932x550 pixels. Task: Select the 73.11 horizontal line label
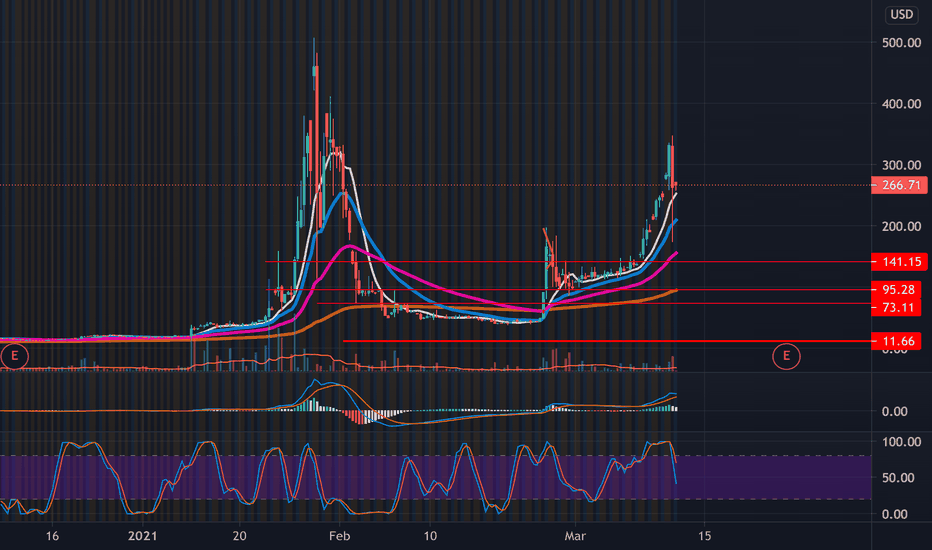point(896,307)
